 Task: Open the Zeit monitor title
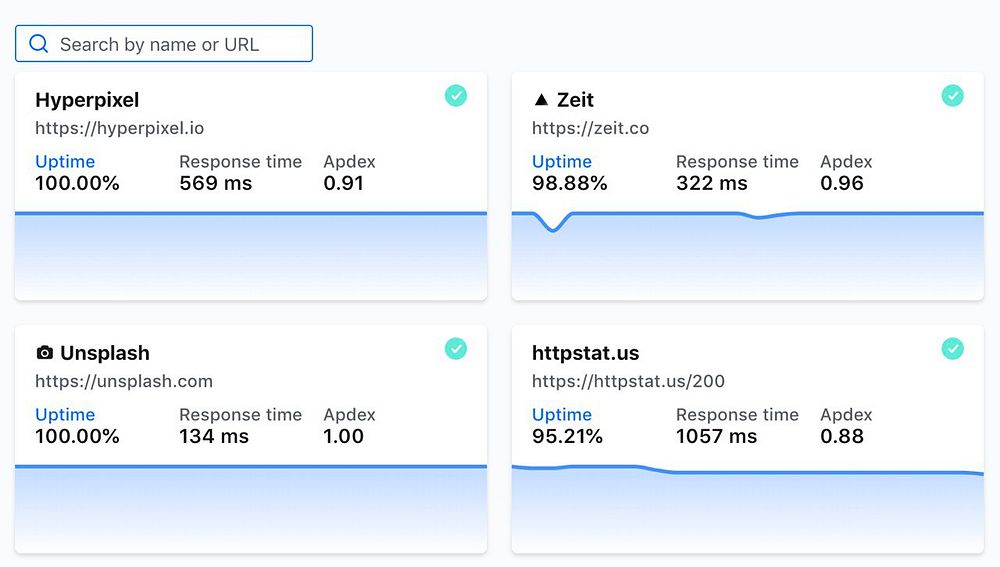pyautogui.click(x=575, y=99)
